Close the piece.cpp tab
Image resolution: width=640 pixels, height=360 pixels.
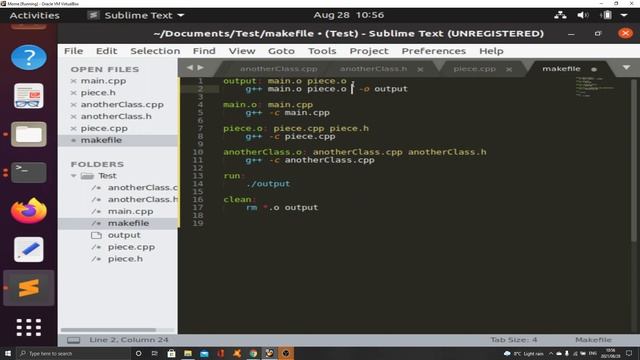(509, 69)
